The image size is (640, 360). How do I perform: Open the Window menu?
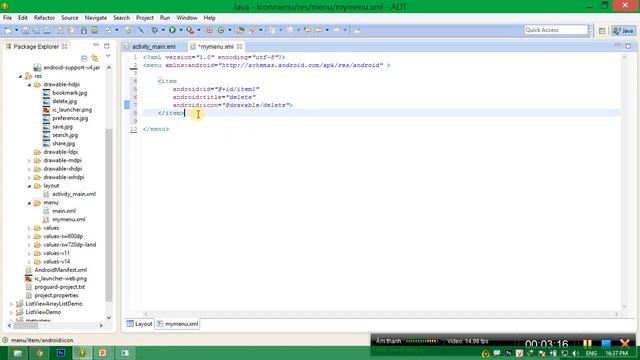pos(187,18)
